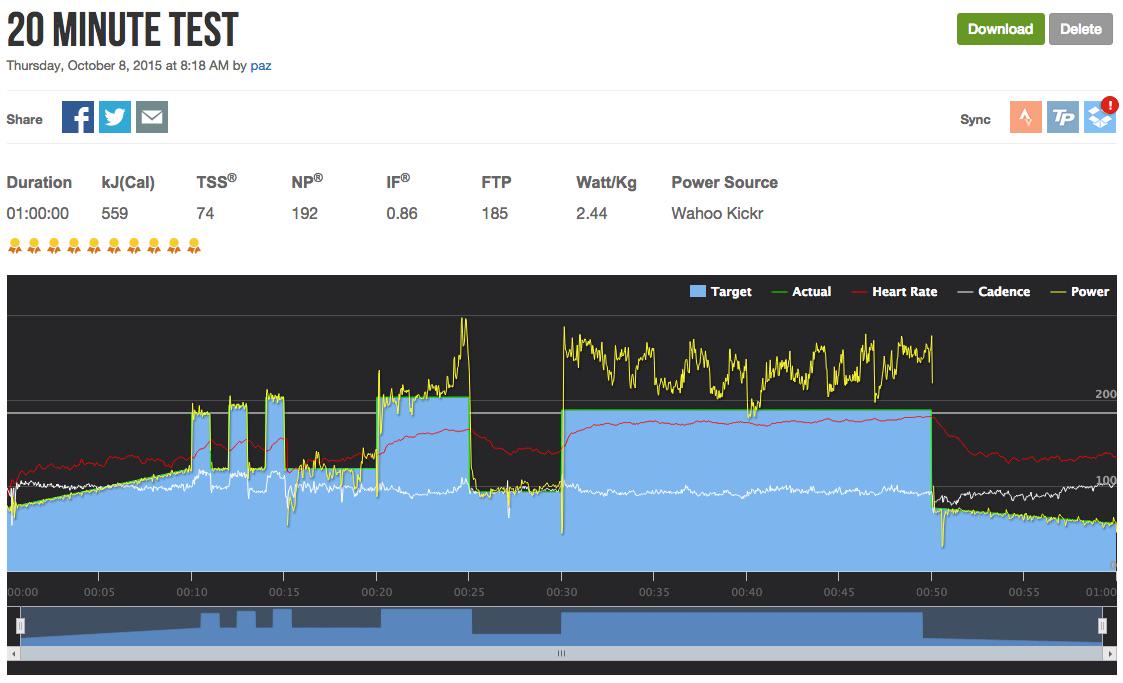Click the IF value 0.86
The image size is (1123, 683).
tap(402, 213)
